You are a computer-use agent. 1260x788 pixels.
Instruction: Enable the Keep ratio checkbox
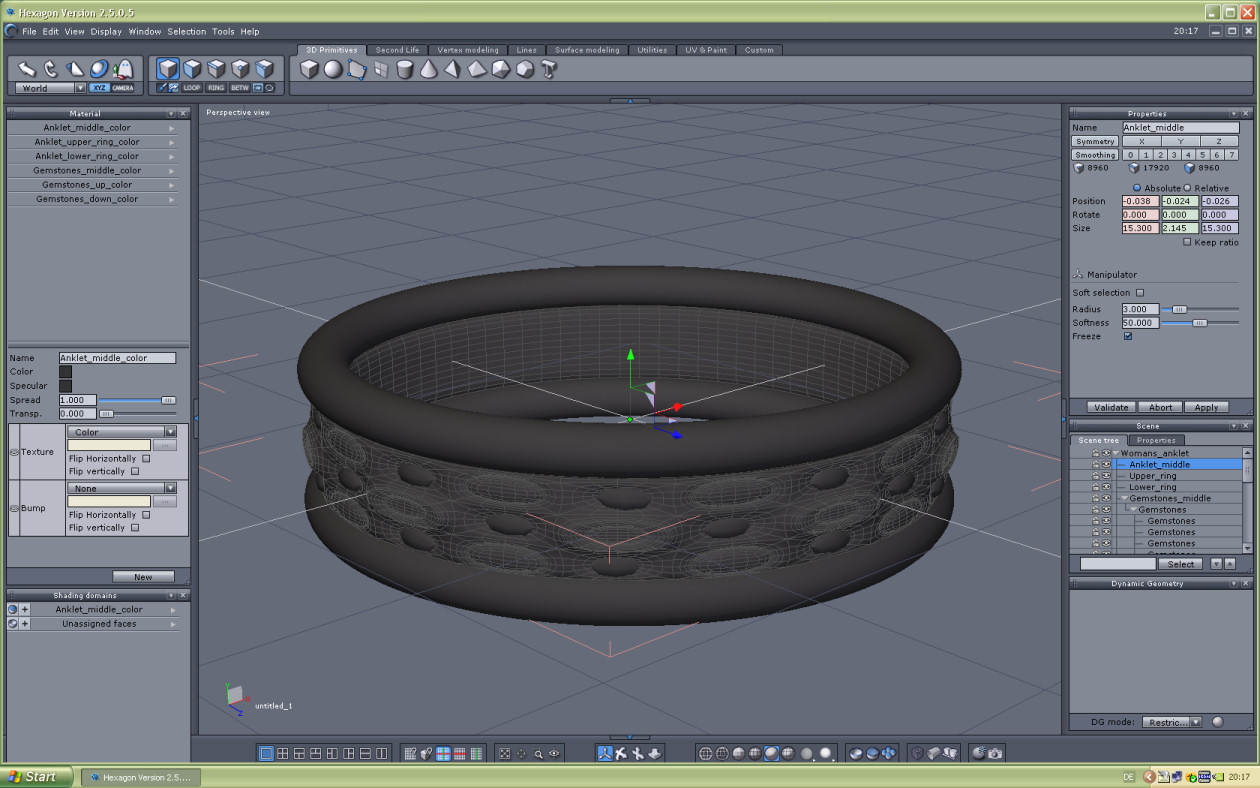1187,242
